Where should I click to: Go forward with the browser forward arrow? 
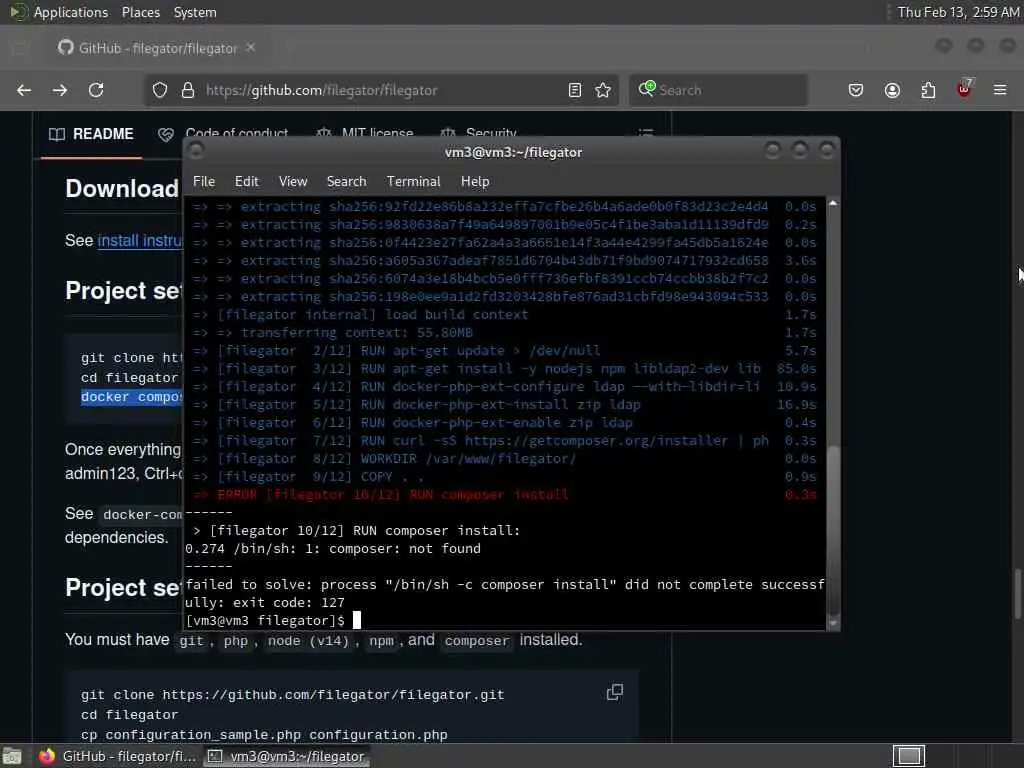click(x=60, y=90)
